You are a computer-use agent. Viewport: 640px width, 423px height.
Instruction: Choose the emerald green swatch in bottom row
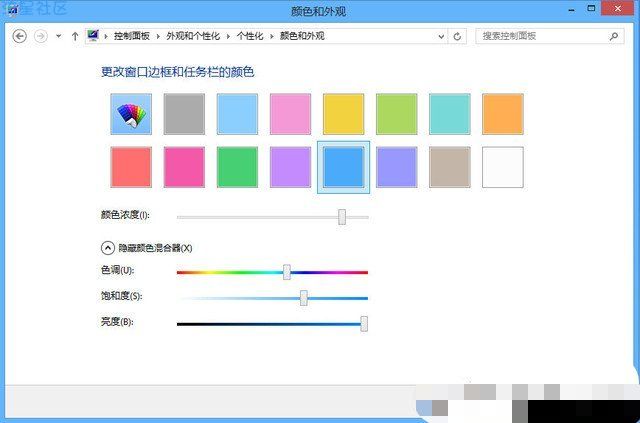[x=237, y=167]
